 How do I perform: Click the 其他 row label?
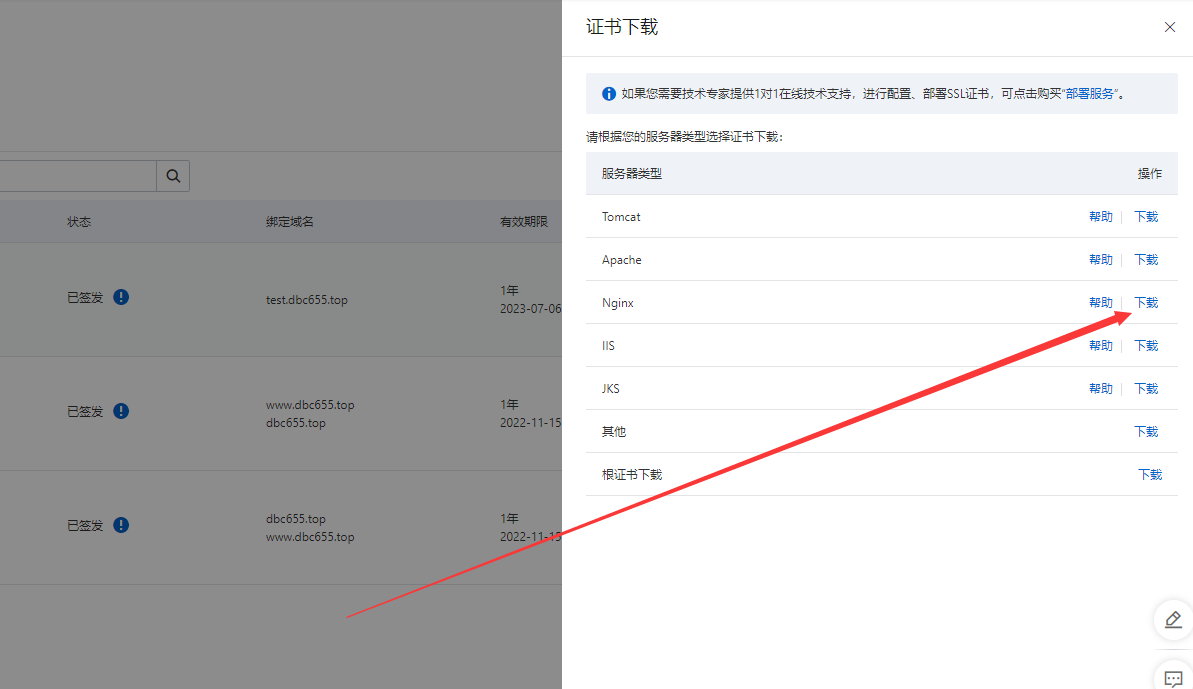614,432
